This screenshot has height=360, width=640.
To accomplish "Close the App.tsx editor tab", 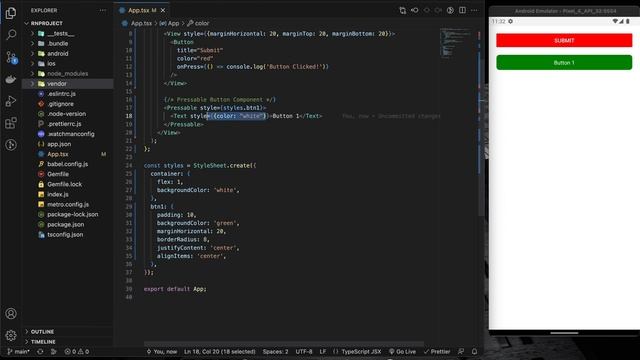I will point(163,10).
